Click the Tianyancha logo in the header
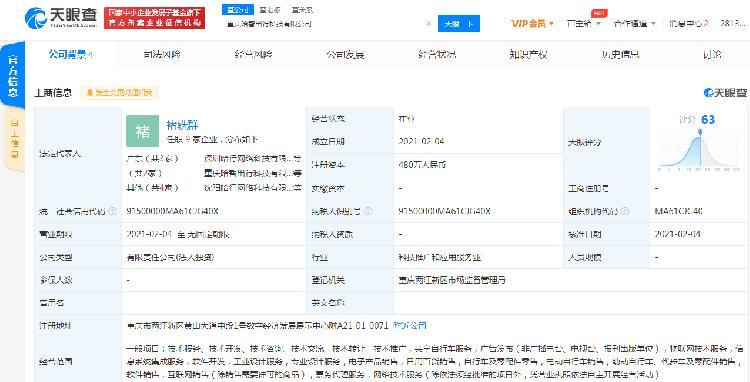The width and height of the screenshot is (750, 382). pos(61,18)
